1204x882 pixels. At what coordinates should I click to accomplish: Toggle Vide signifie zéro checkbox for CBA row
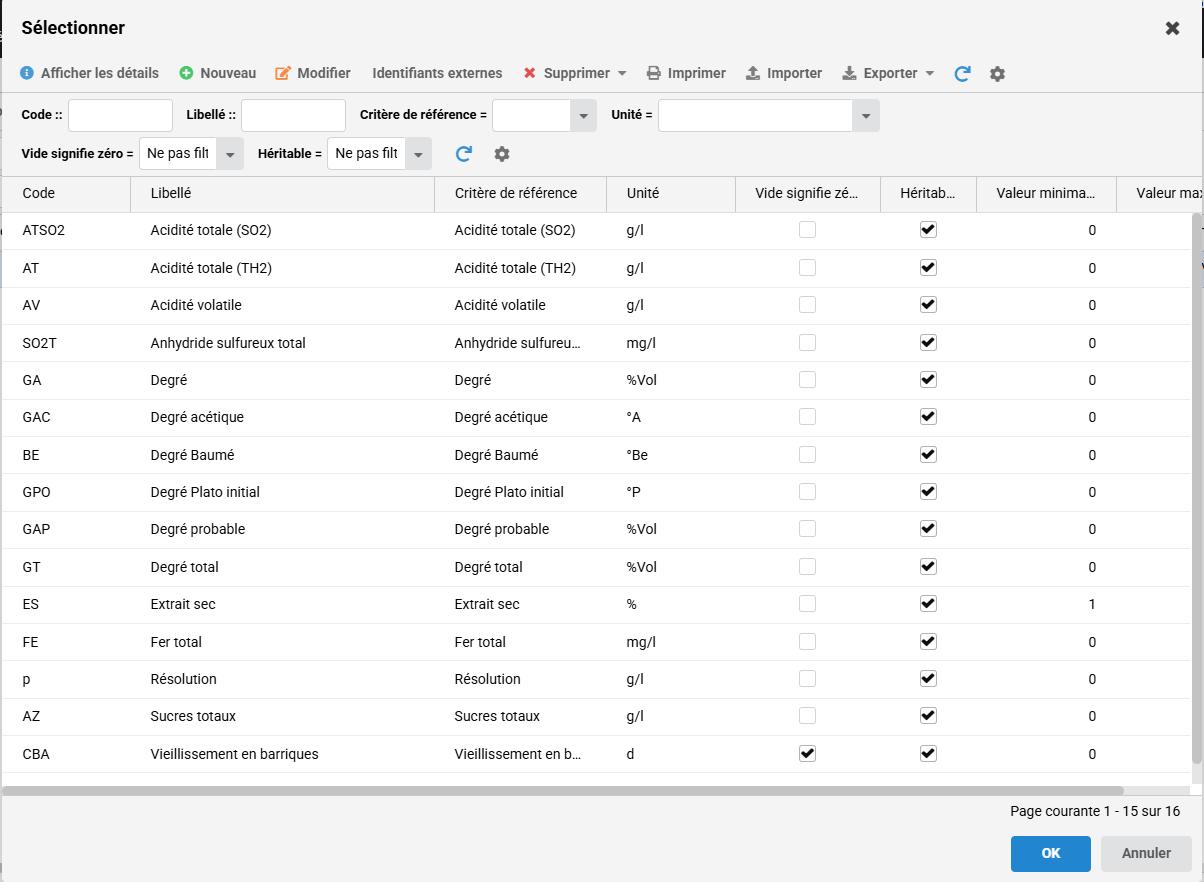(807, 754)
